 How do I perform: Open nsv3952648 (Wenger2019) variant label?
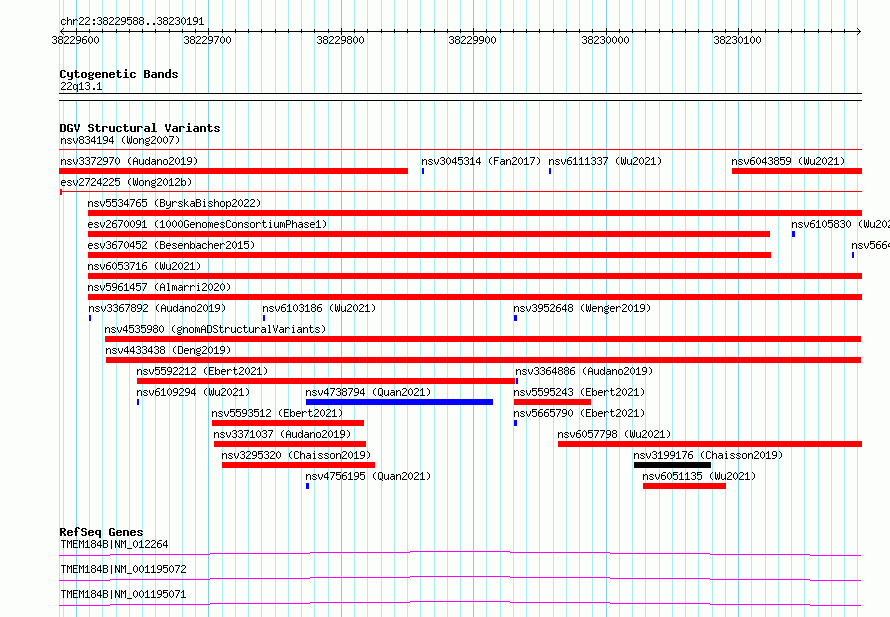(x=582, y=308)
